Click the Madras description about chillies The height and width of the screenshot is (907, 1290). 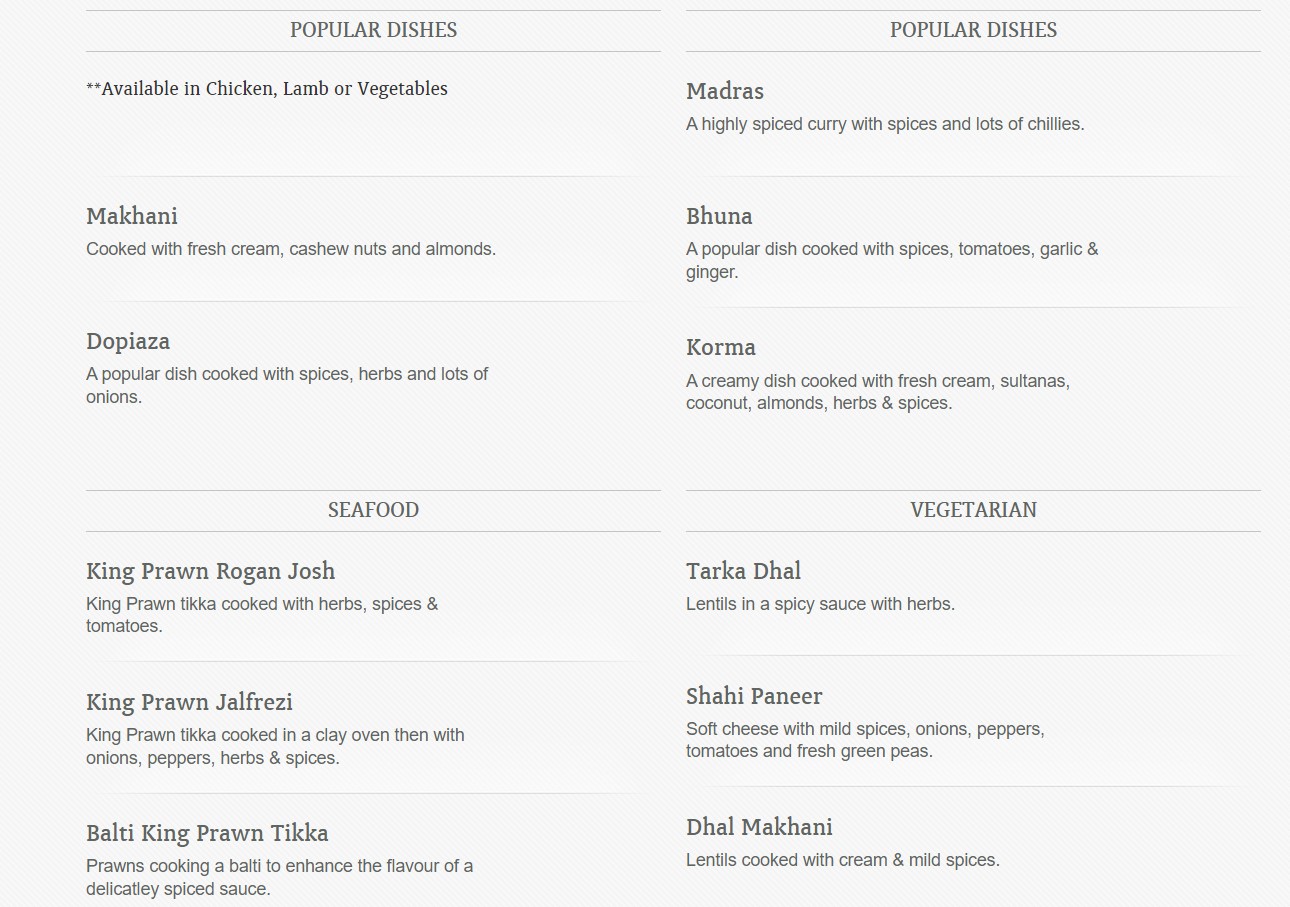[x=885, y=124]
